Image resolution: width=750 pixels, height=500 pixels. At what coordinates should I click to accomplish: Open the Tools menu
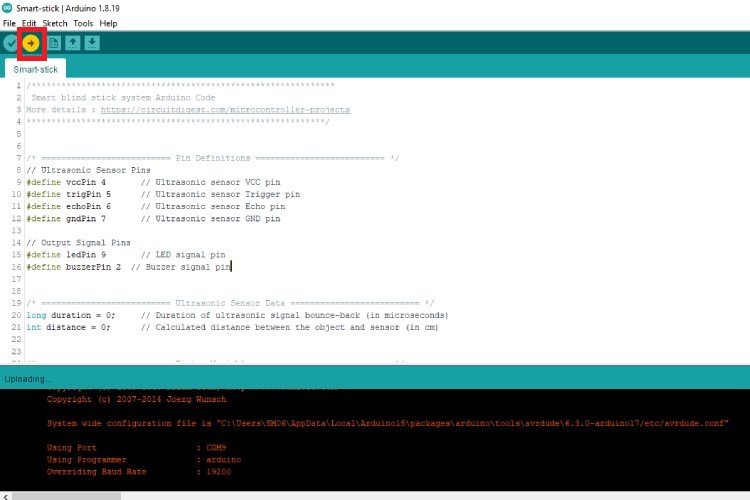point(83,23)
